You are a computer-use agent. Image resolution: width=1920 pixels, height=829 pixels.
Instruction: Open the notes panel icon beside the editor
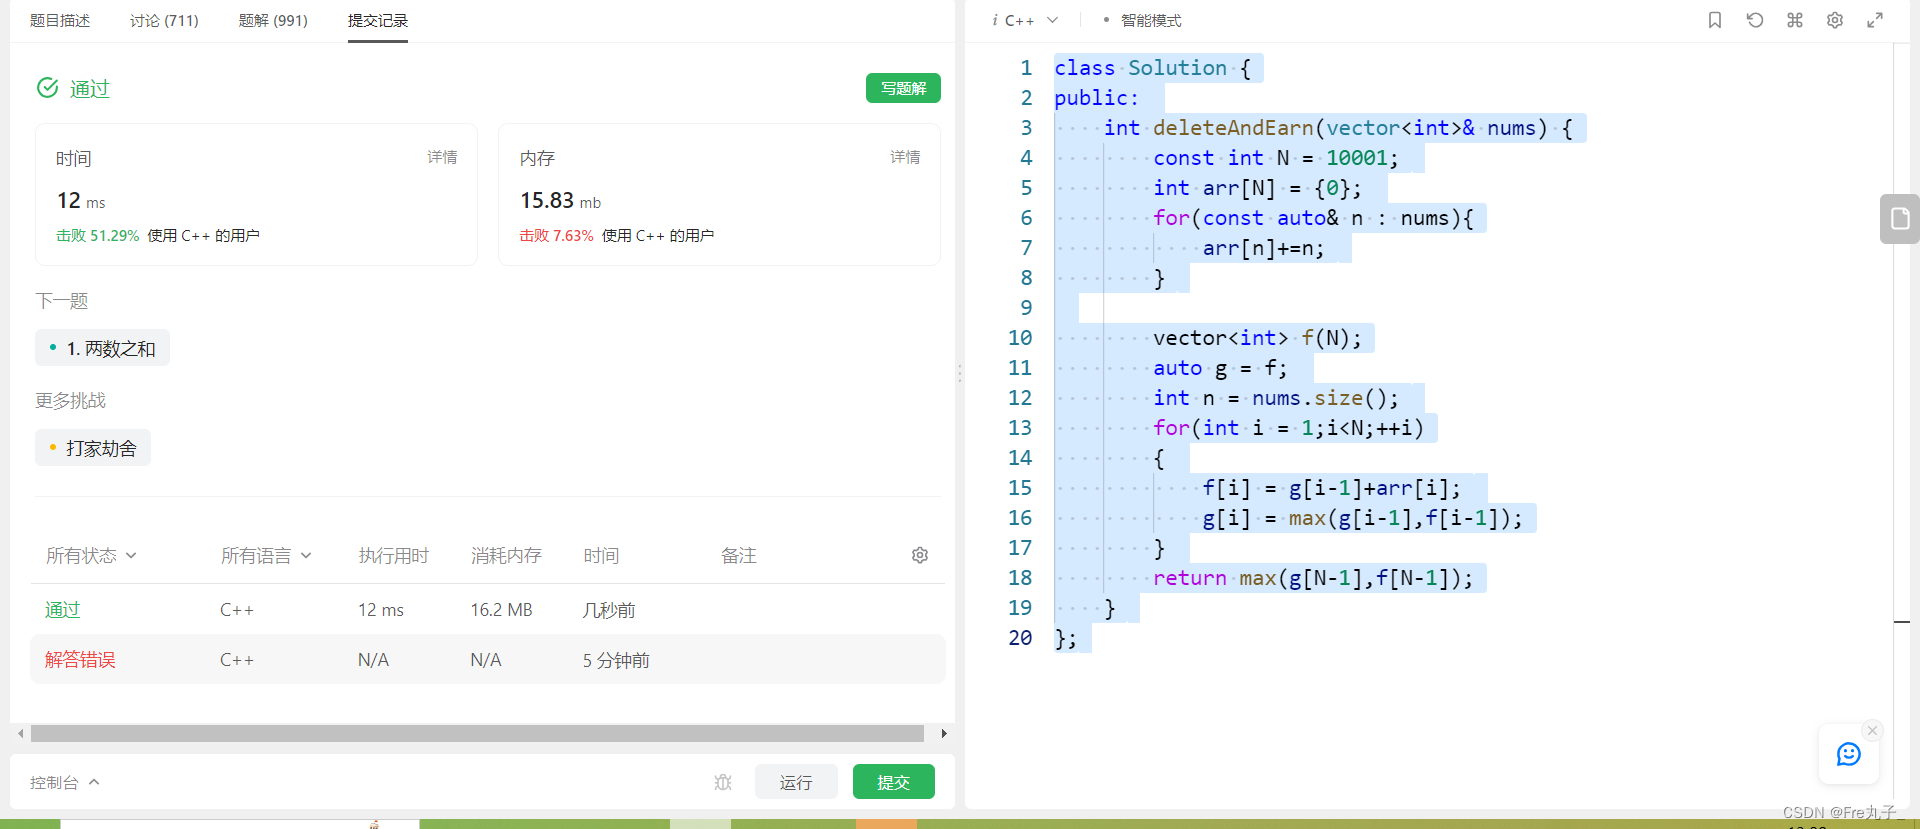point(1900,218)
